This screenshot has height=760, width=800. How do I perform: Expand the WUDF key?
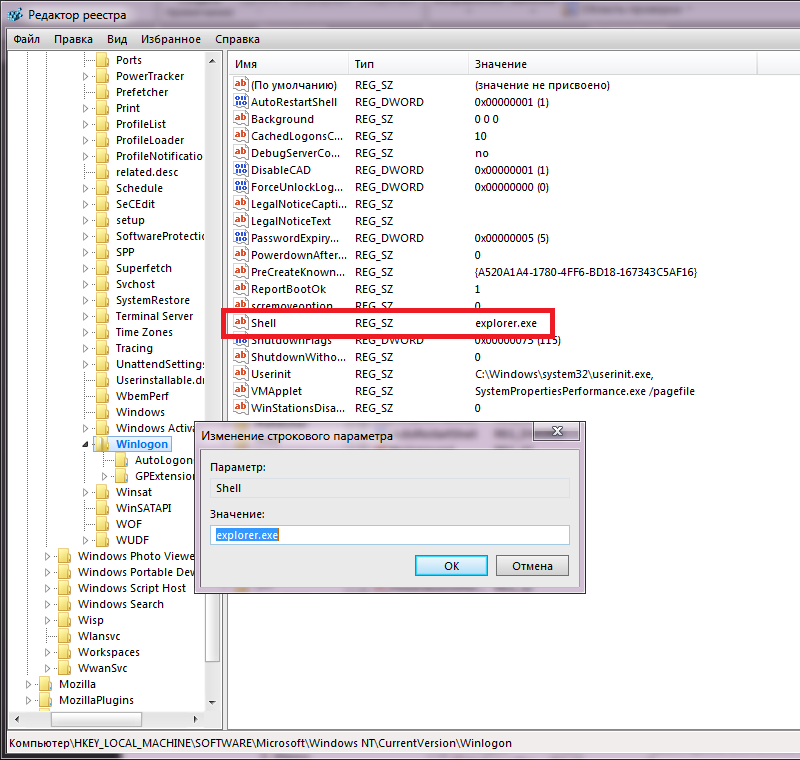click(86, 540)
